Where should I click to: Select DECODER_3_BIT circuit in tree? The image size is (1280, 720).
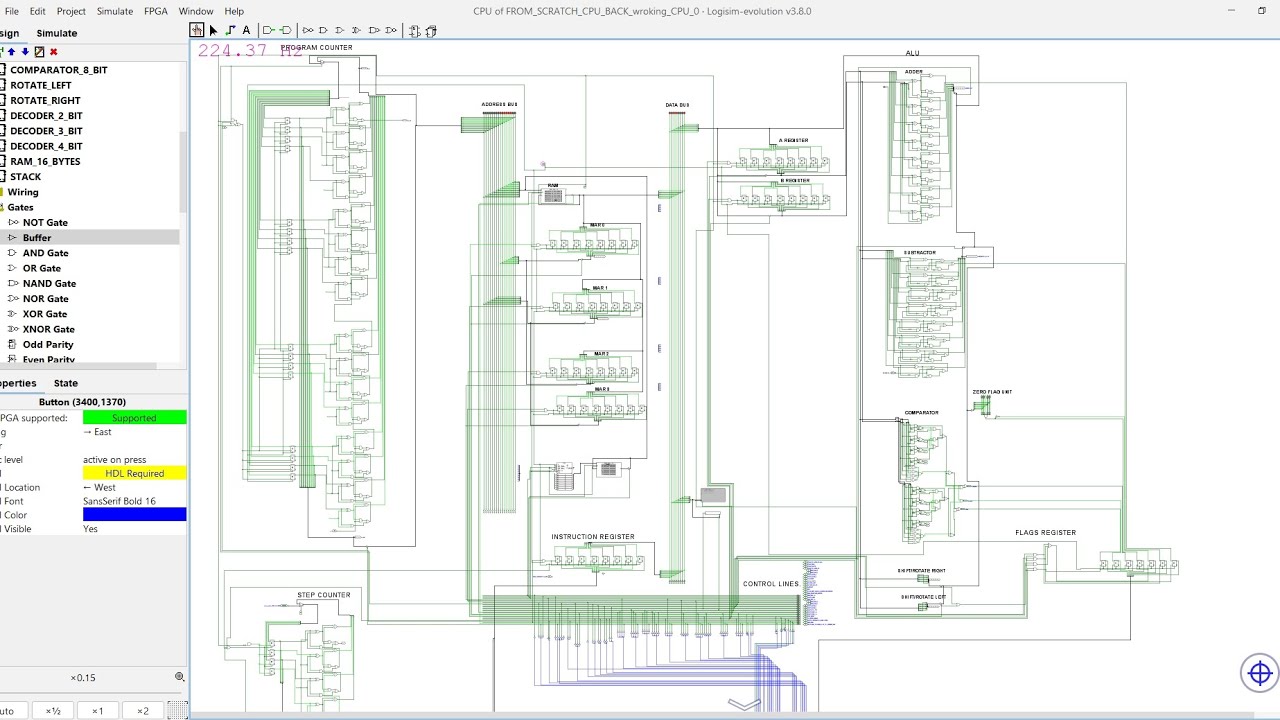pyautogui.click(x=46, y=131)
